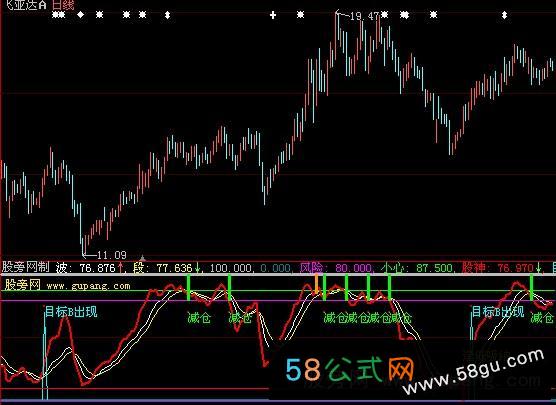Click the 11.09 low price label
The height and width of the screenshot is (405, 556).
click(112, 255)
